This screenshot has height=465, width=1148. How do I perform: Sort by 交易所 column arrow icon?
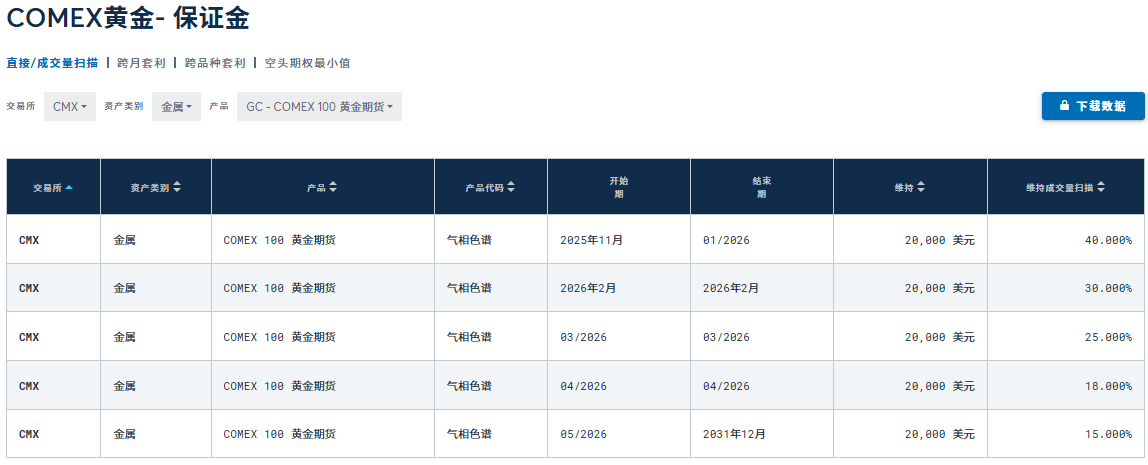click(x=69, y=187)
